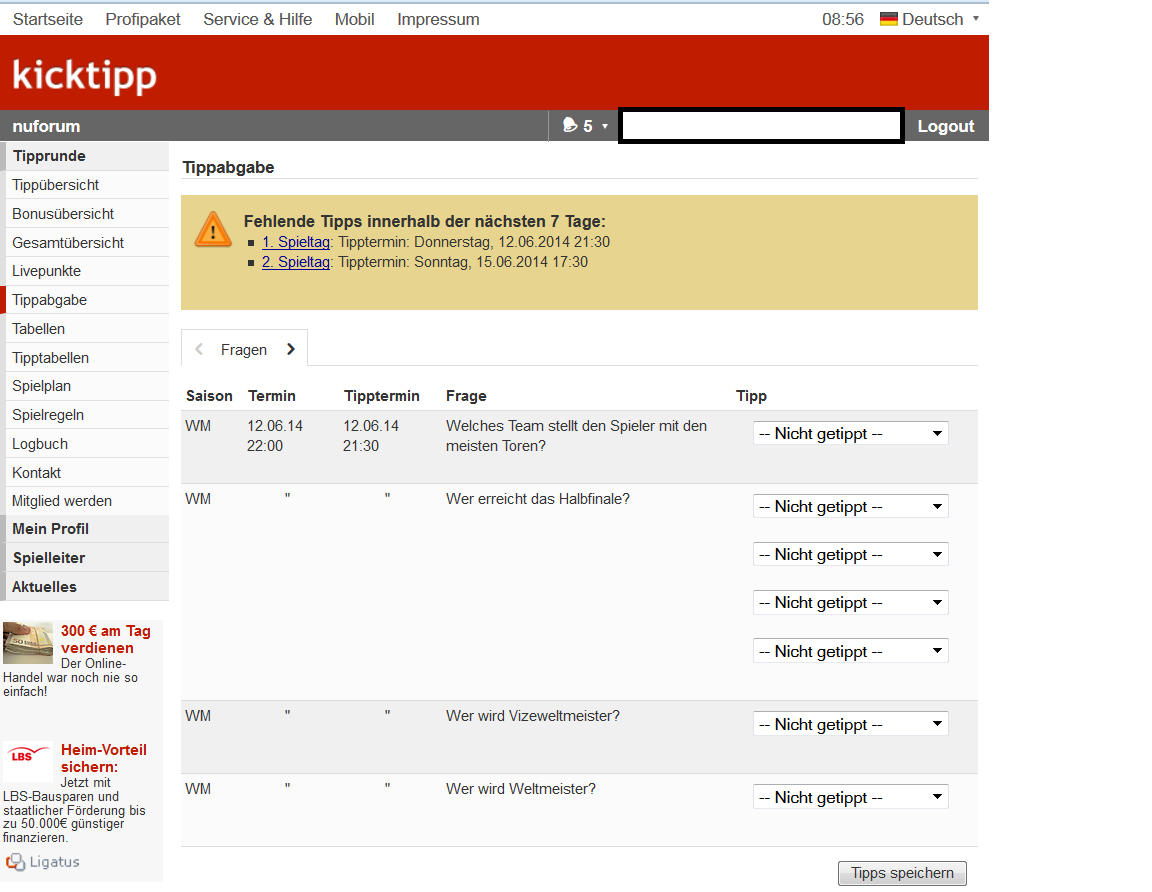Open the 1. Spieltag link
1152x892 pixels.
(x=296, y=242)
